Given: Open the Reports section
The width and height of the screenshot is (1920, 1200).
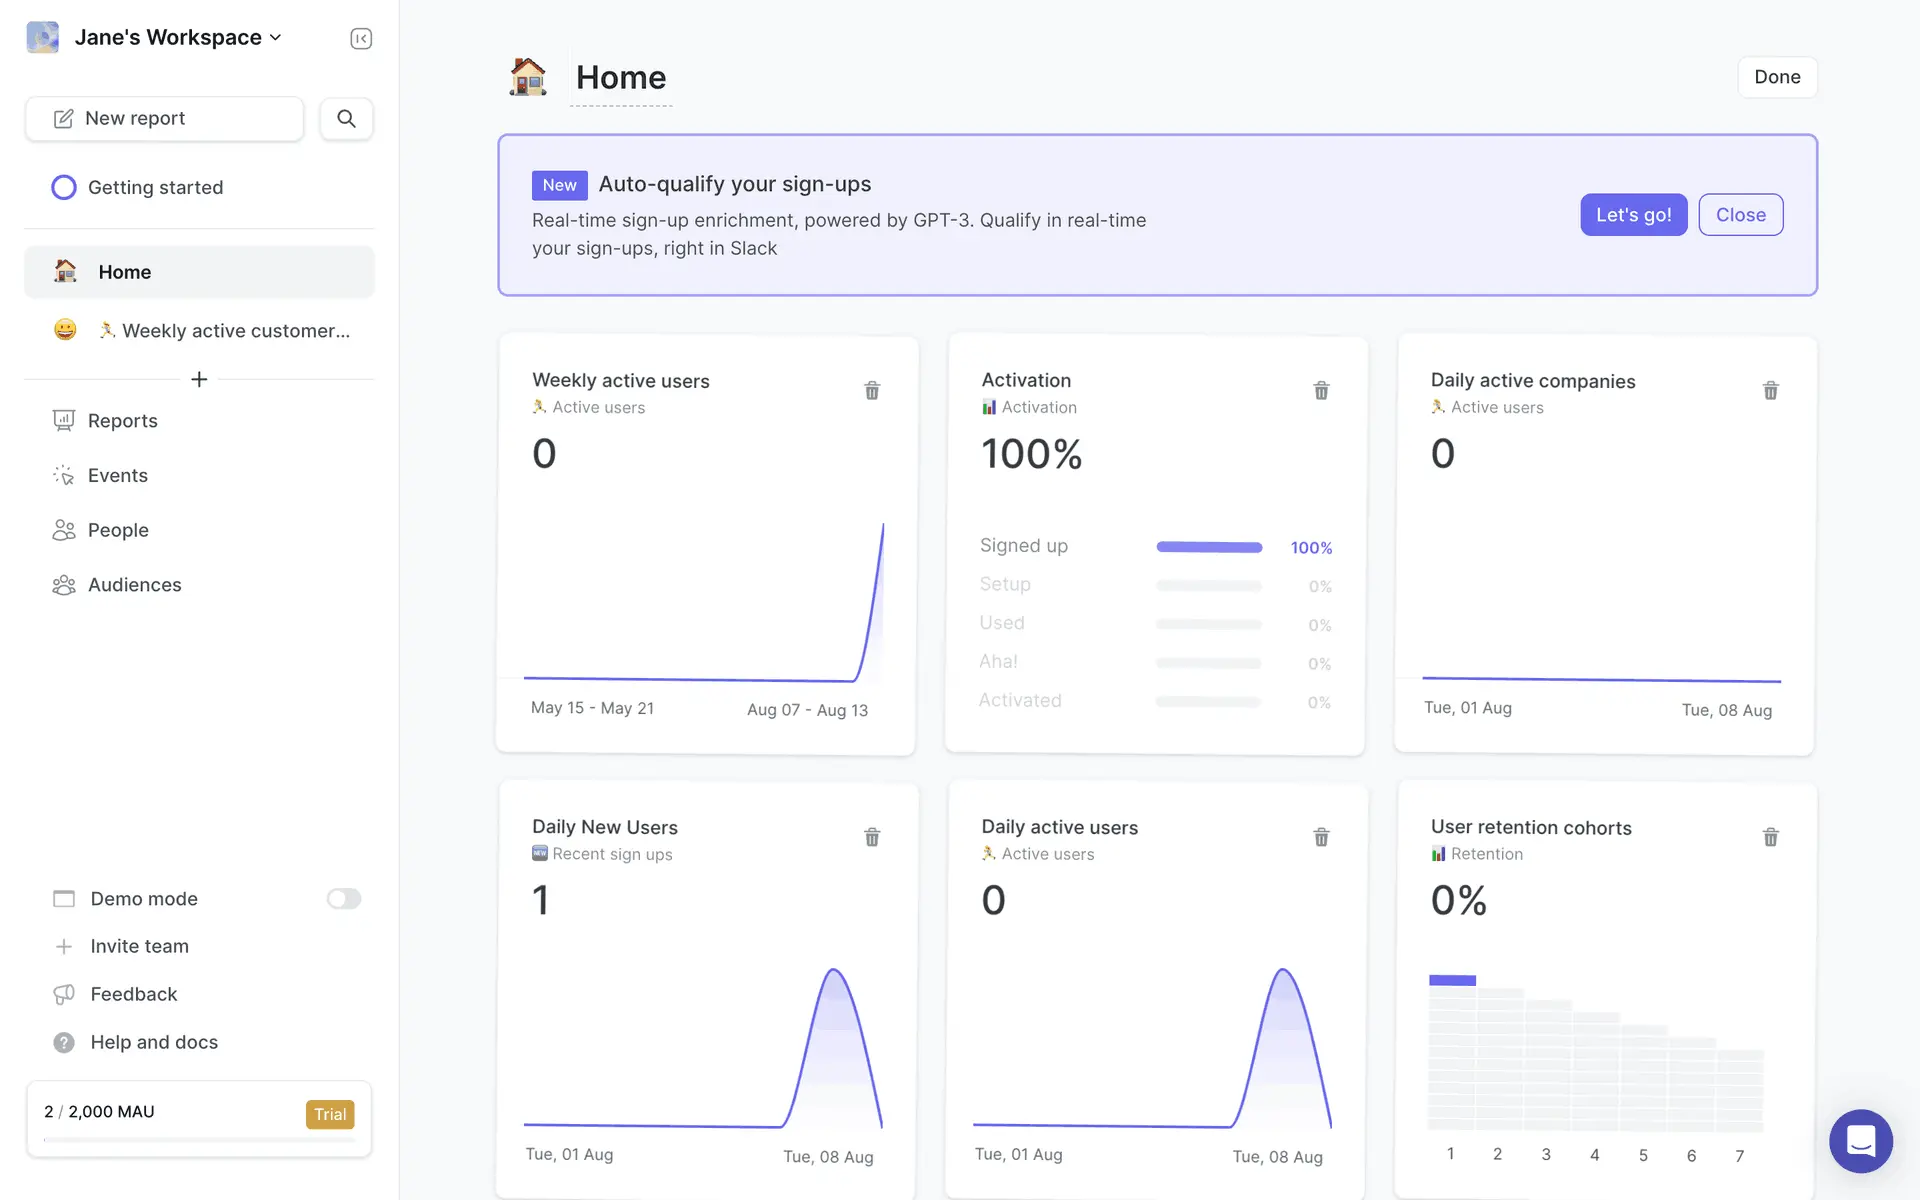Looking at the screenshot, I should pyautogui.click(x=122, y=421).
